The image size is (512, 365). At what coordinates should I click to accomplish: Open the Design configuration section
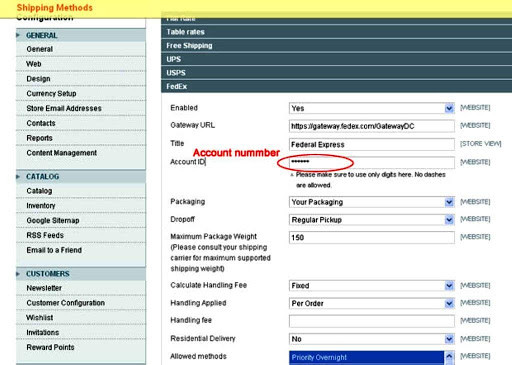[81, 79]
